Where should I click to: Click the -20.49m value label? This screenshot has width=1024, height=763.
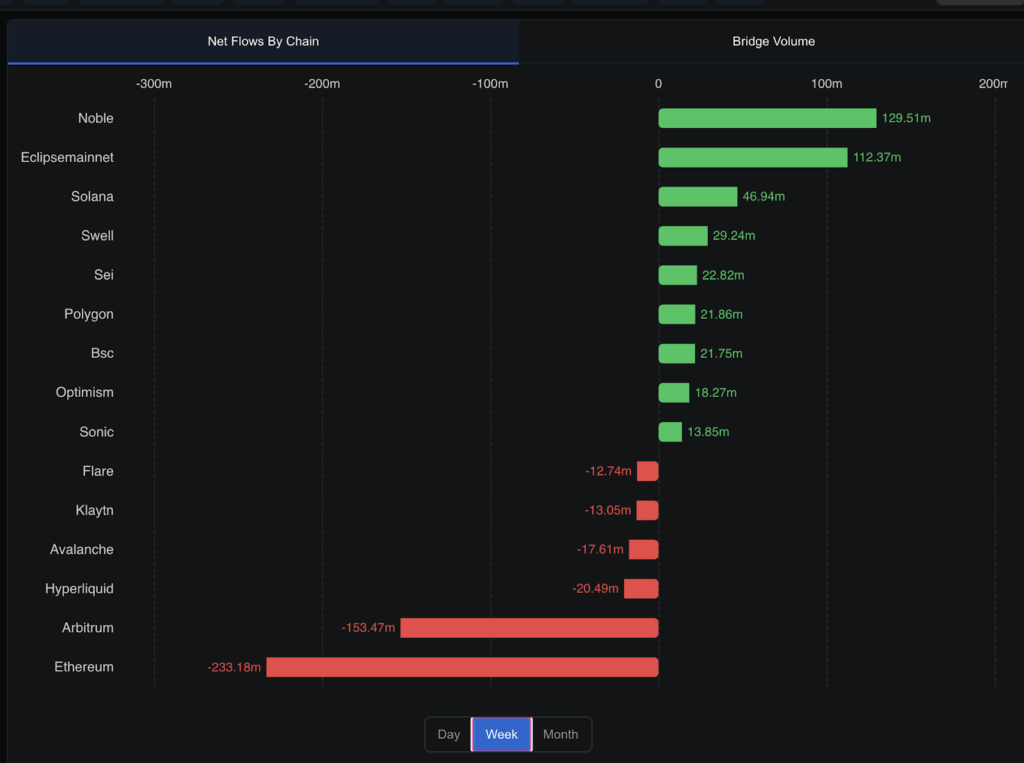[596, 589]
